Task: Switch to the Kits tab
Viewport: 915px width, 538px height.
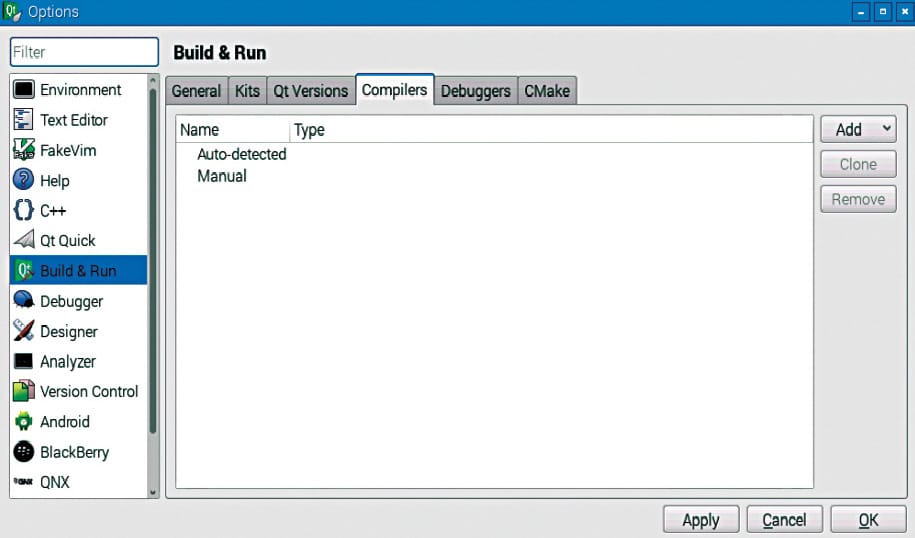Action: [x=247, y=91]
